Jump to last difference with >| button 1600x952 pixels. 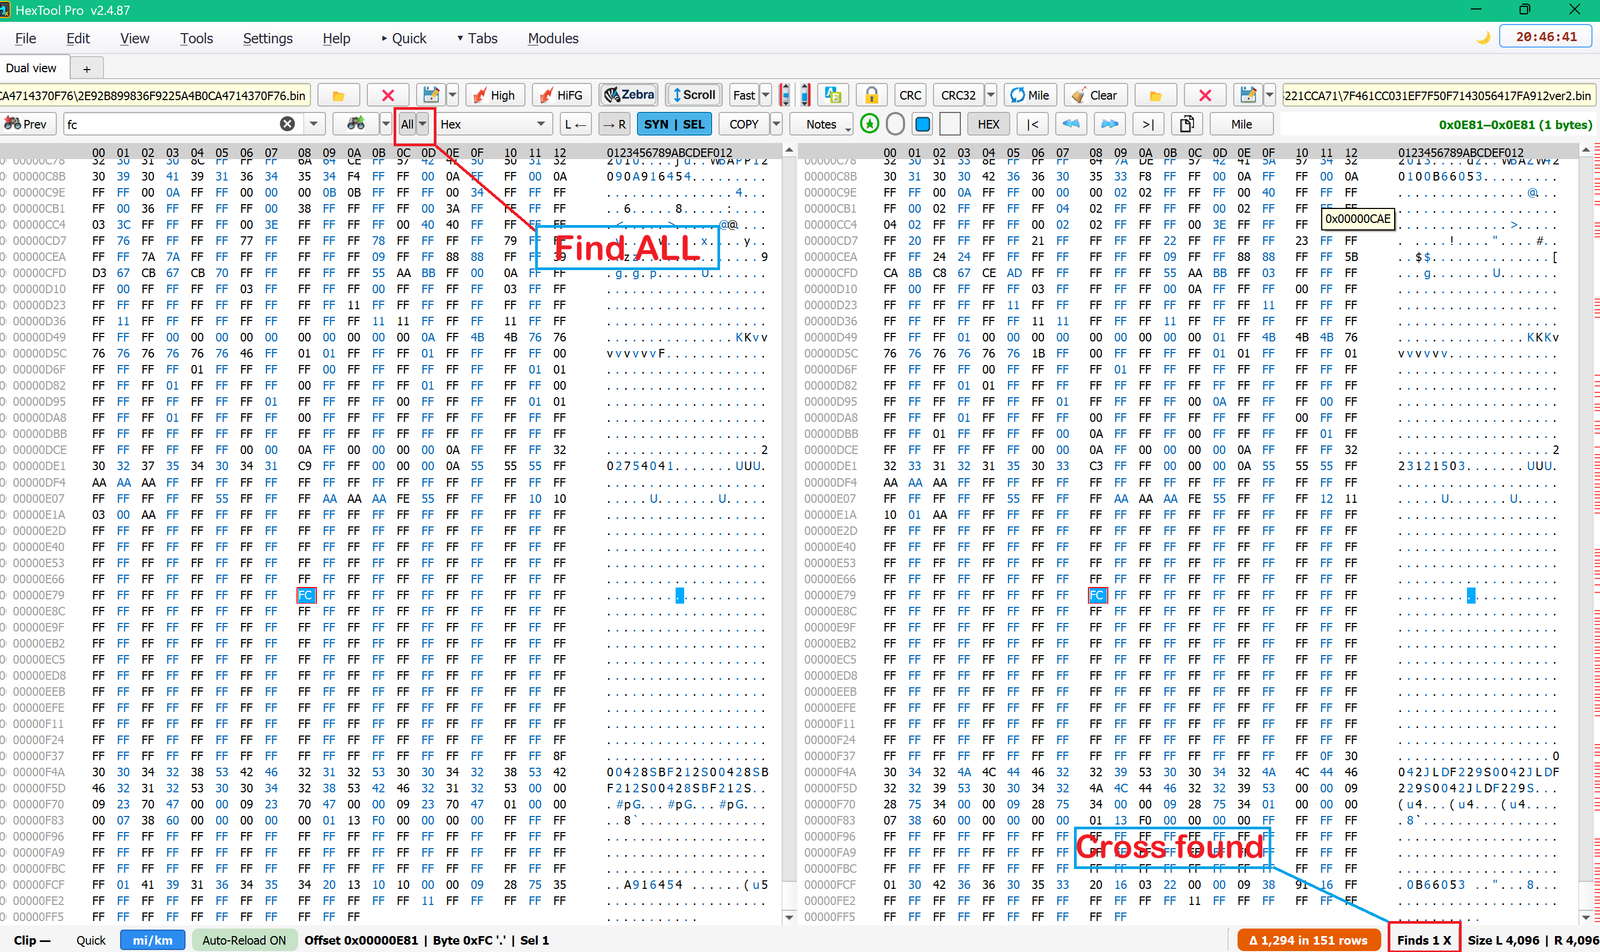click(x=1148, y=124)
